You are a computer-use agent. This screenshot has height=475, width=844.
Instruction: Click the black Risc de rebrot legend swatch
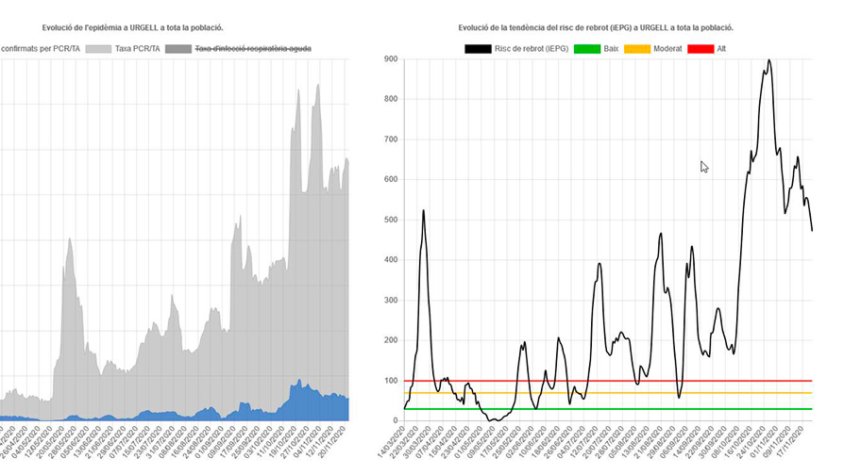[476, 48]
